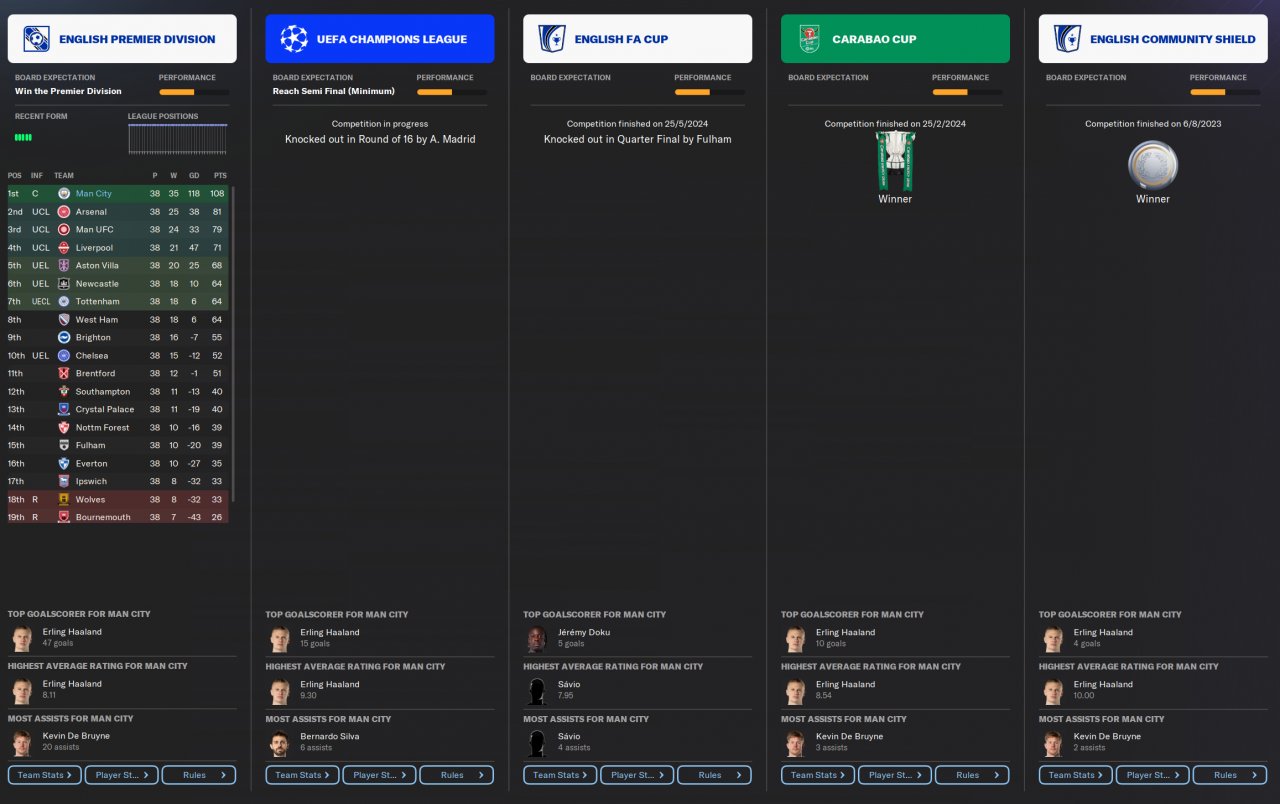1280x804 pixels.
Task: Click the Premier Division performance bar
Action: 194,92
